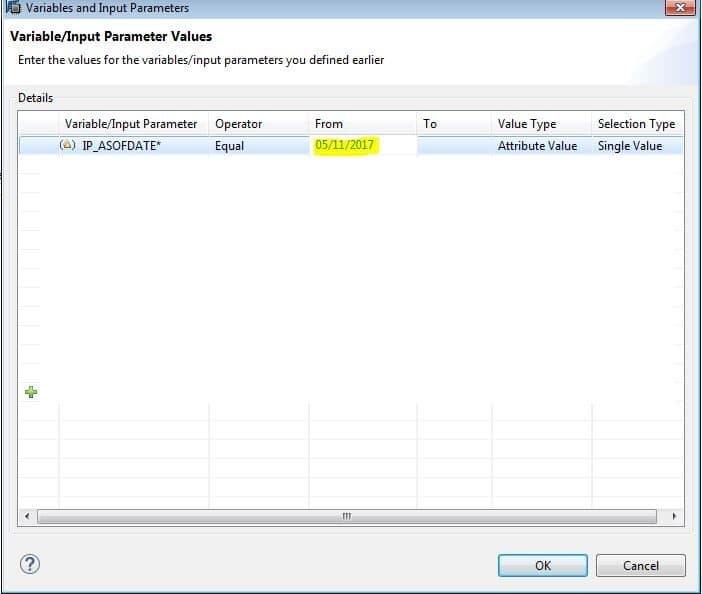Click the Selection Type column header

tap(636, 124)
